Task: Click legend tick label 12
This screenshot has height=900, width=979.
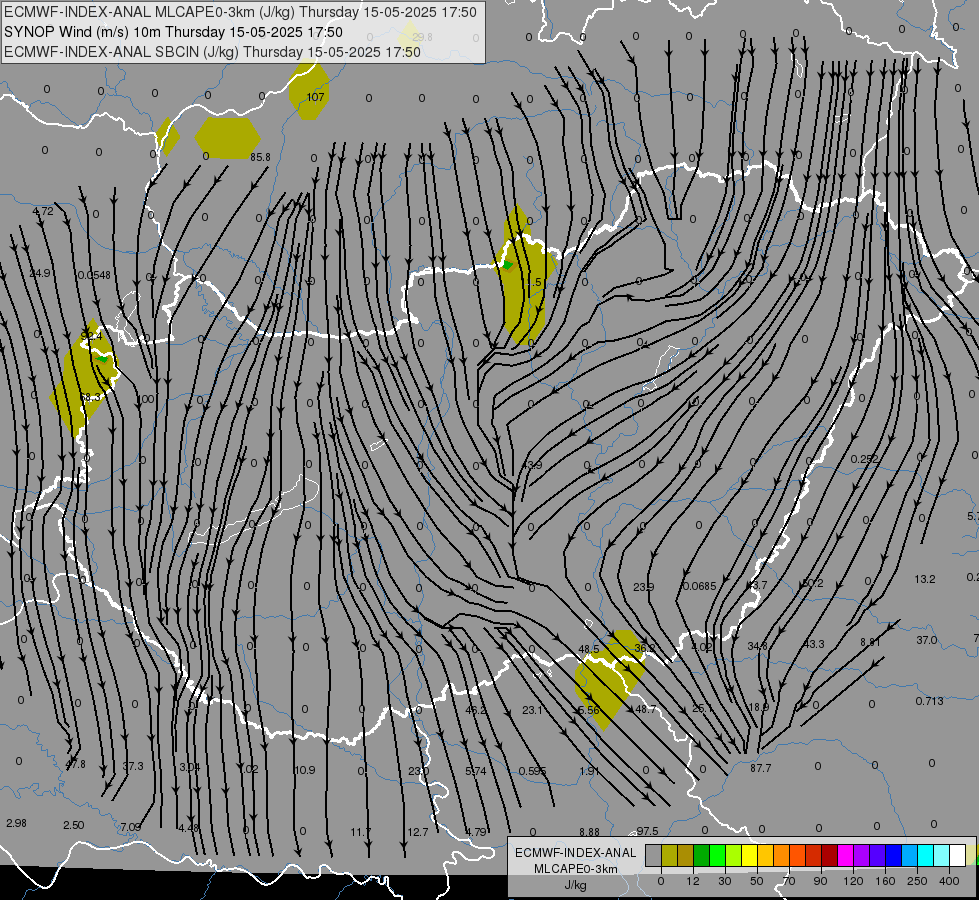Action: click(692, 881)
